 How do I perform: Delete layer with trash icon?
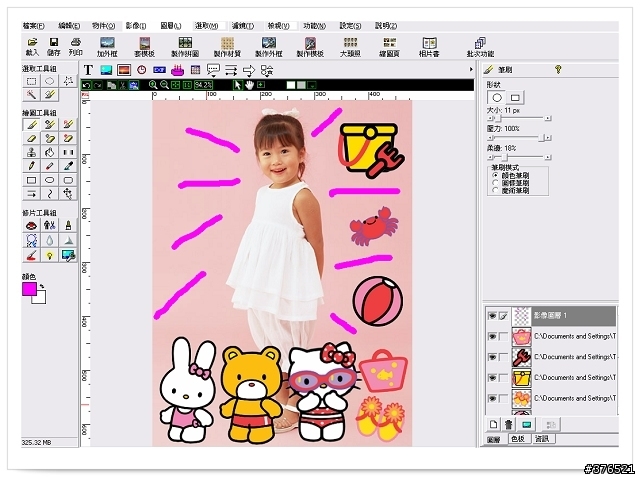(508, 424)
